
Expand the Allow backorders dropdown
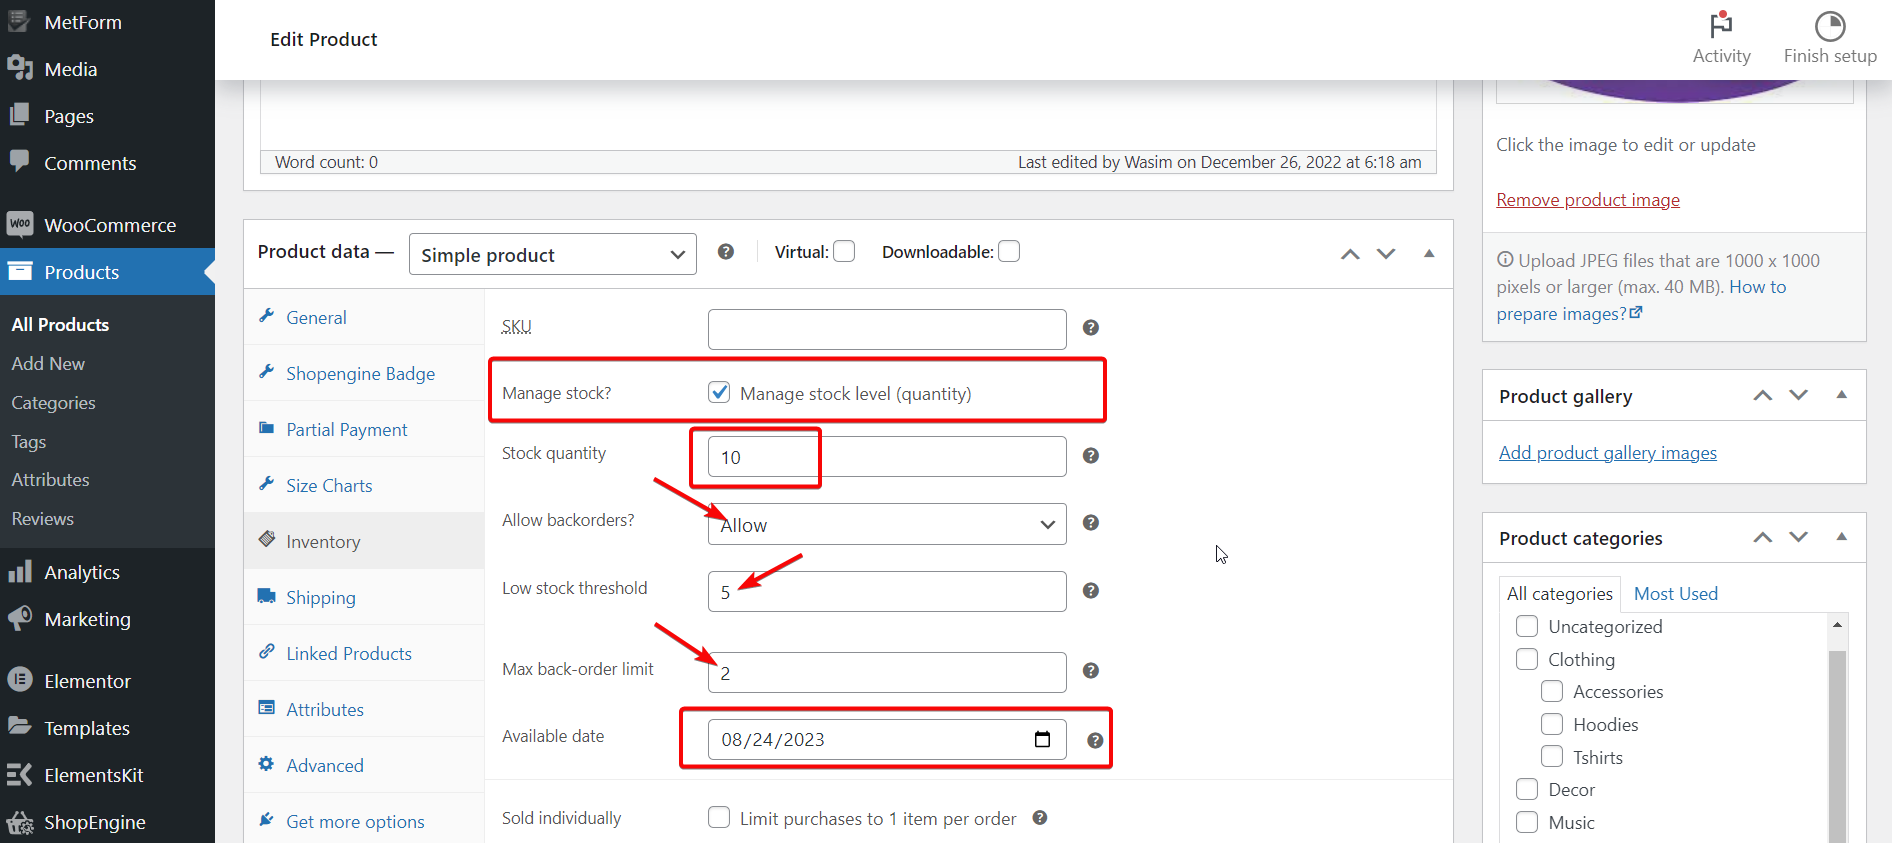886,525
